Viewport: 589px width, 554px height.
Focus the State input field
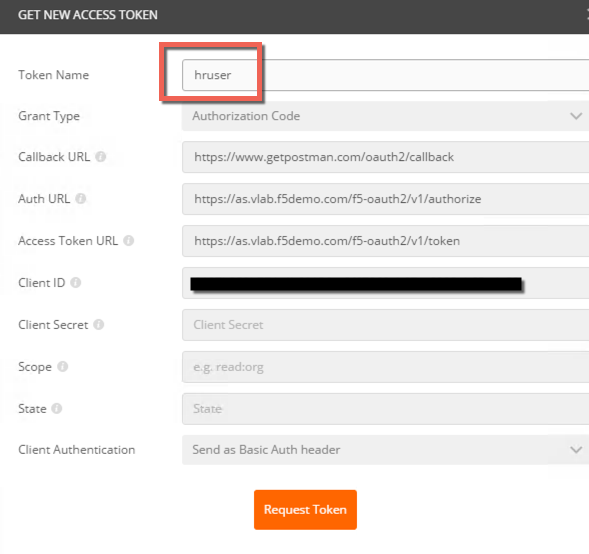pos(385,409)
